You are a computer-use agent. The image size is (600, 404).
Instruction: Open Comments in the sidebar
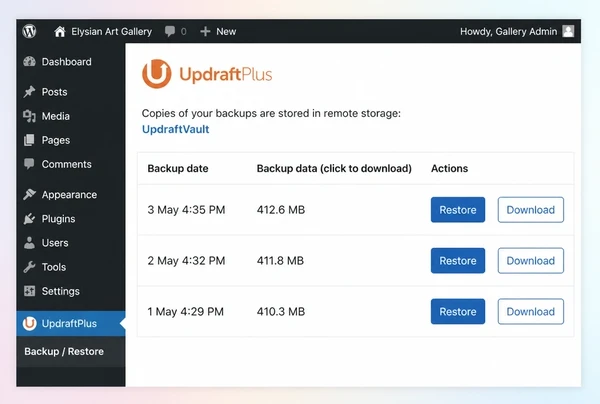67,164
